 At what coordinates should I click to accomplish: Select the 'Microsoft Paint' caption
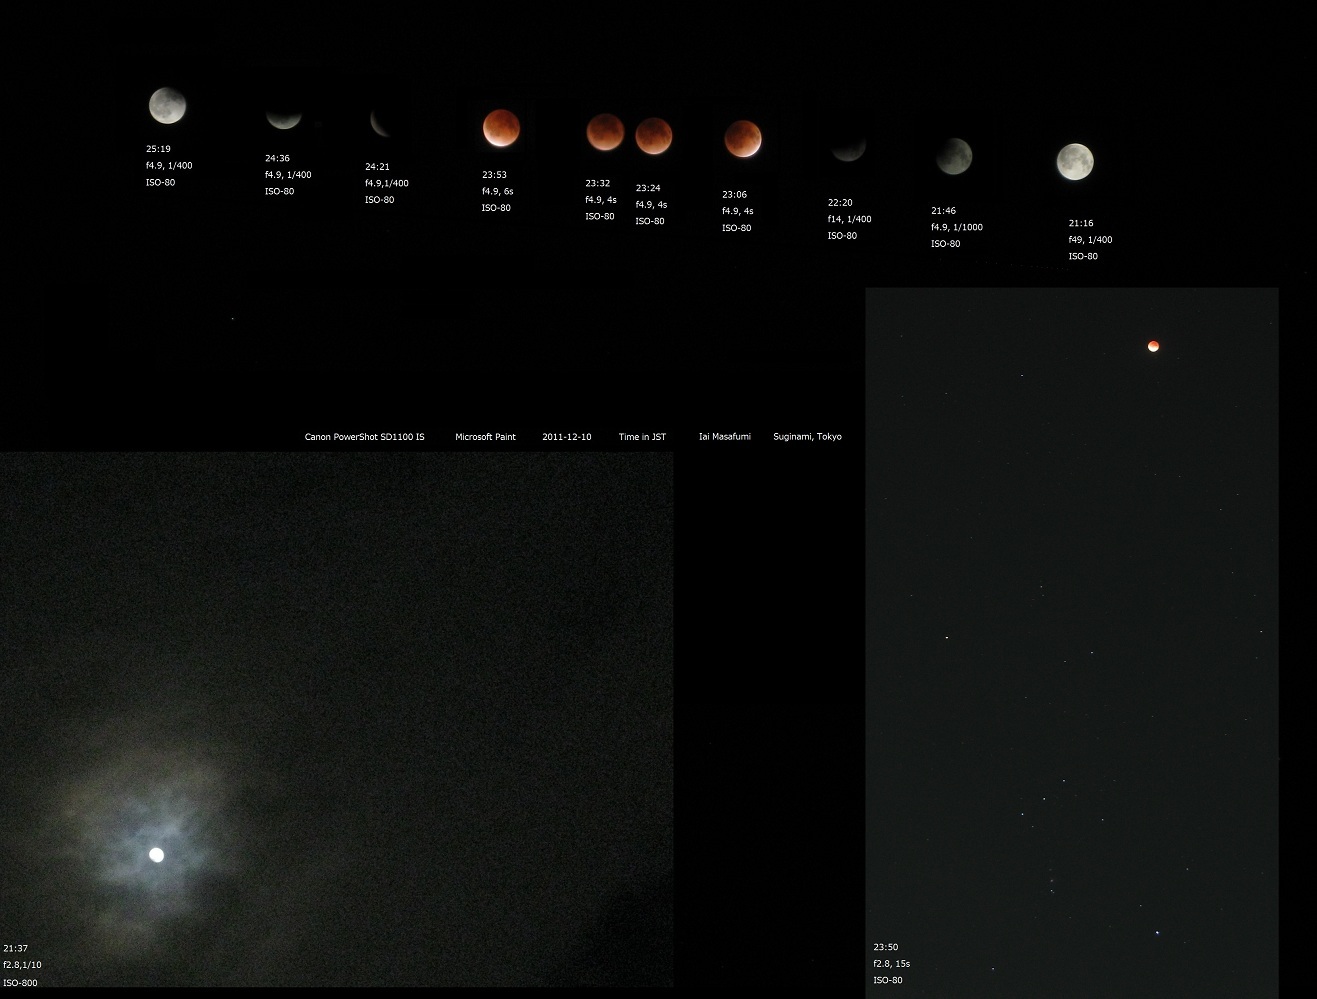click(485, 437)
